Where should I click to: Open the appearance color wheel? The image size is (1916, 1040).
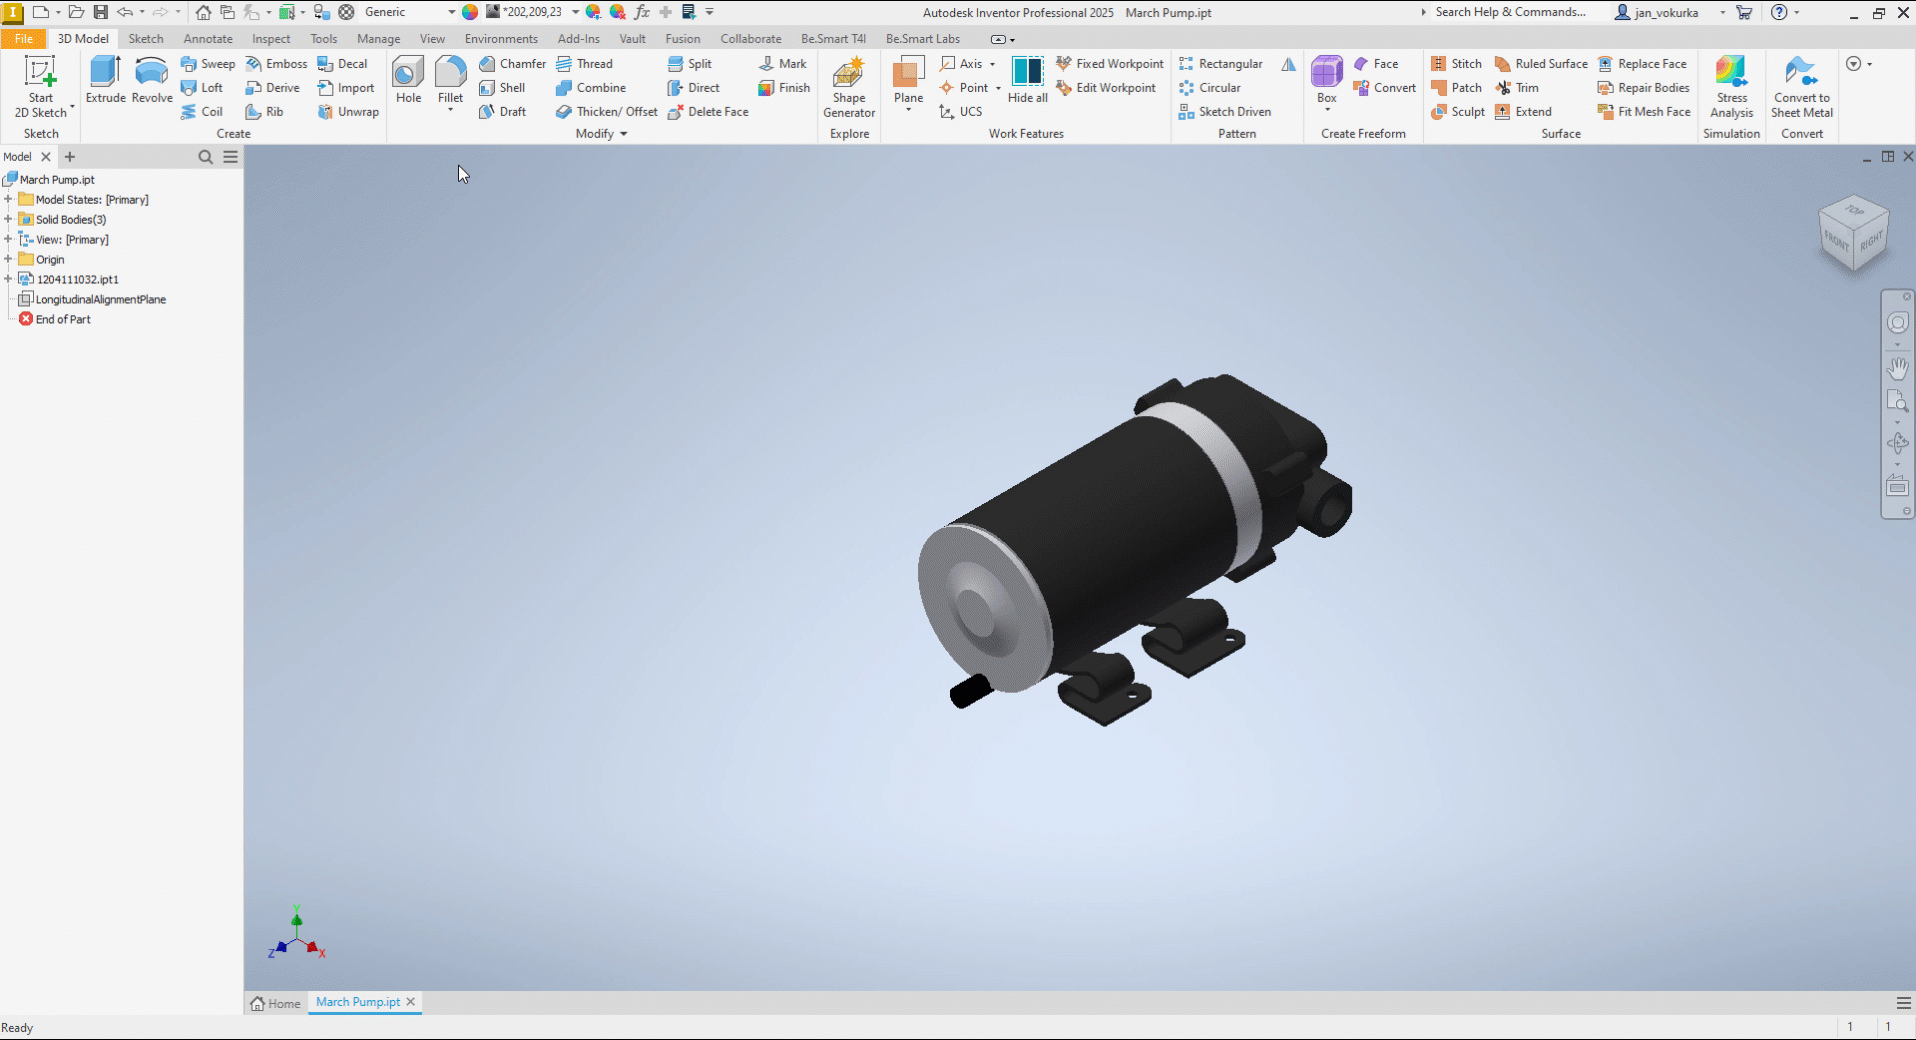[x=470, y=12]
